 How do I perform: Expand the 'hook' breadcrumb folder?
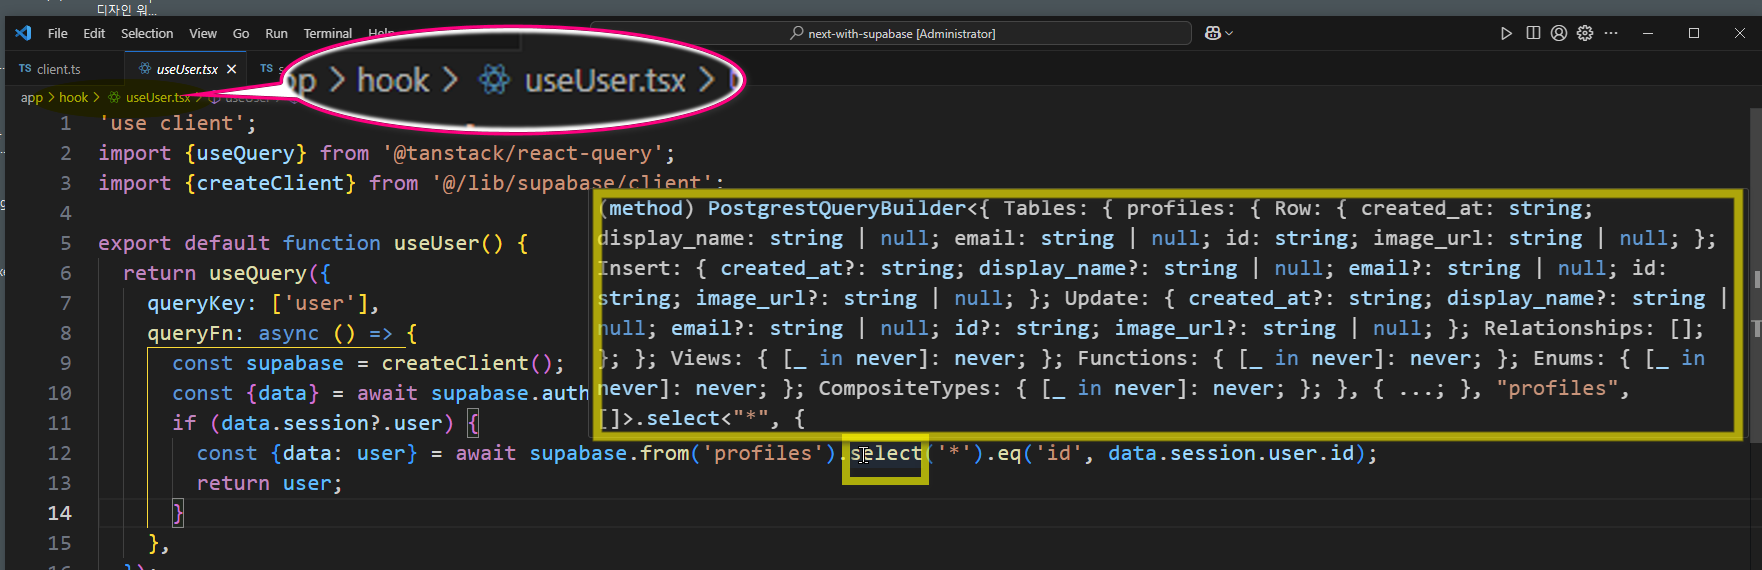(73, 97)
